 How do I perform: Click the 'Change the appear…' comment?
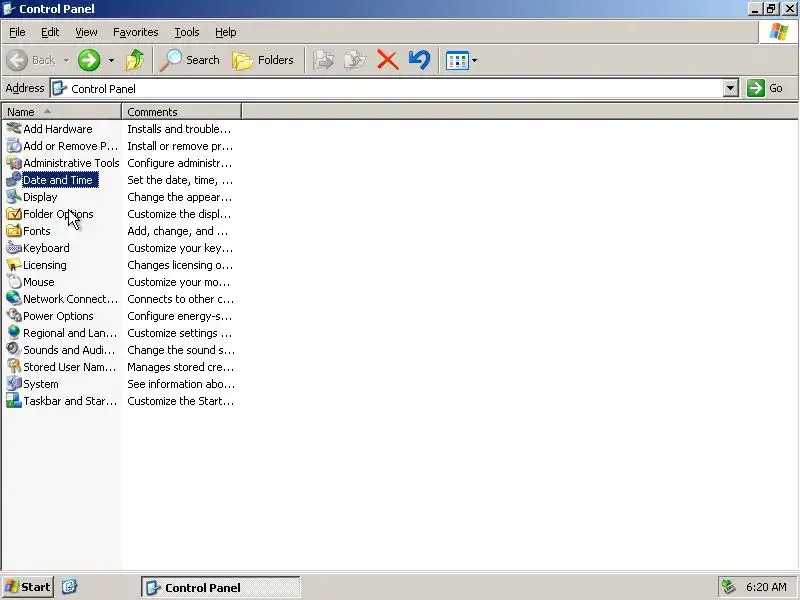(180, 197)
